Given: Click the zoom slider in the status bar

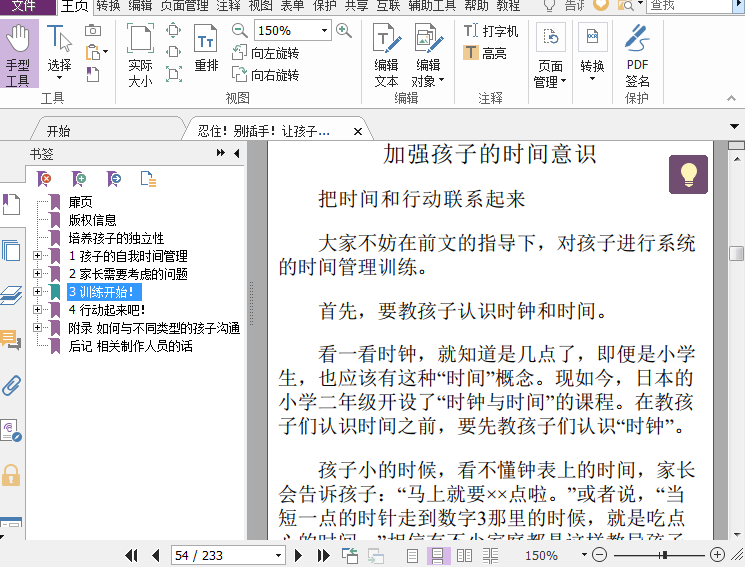Looking at the screenshot, I should (x=659, y=555).
